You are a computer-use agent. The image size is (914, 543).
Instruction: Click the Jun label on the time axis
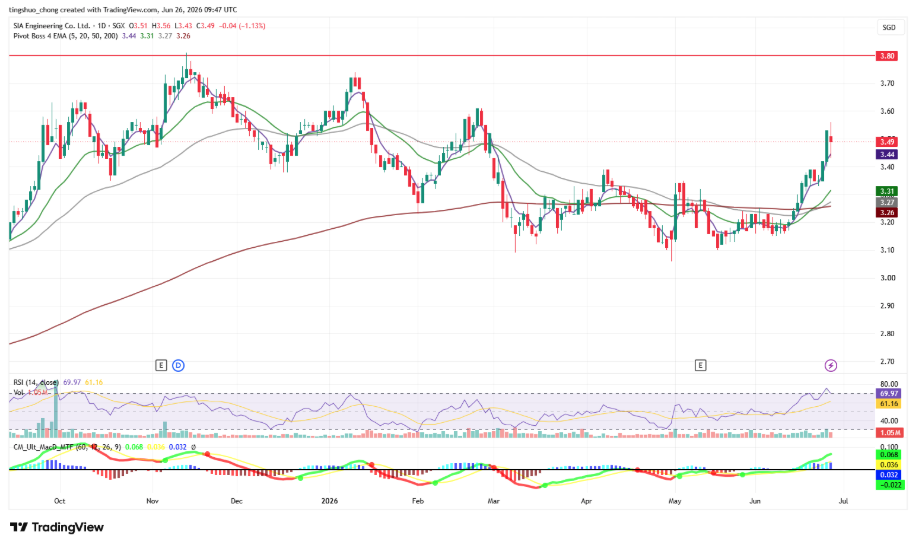tap(755, 501)
